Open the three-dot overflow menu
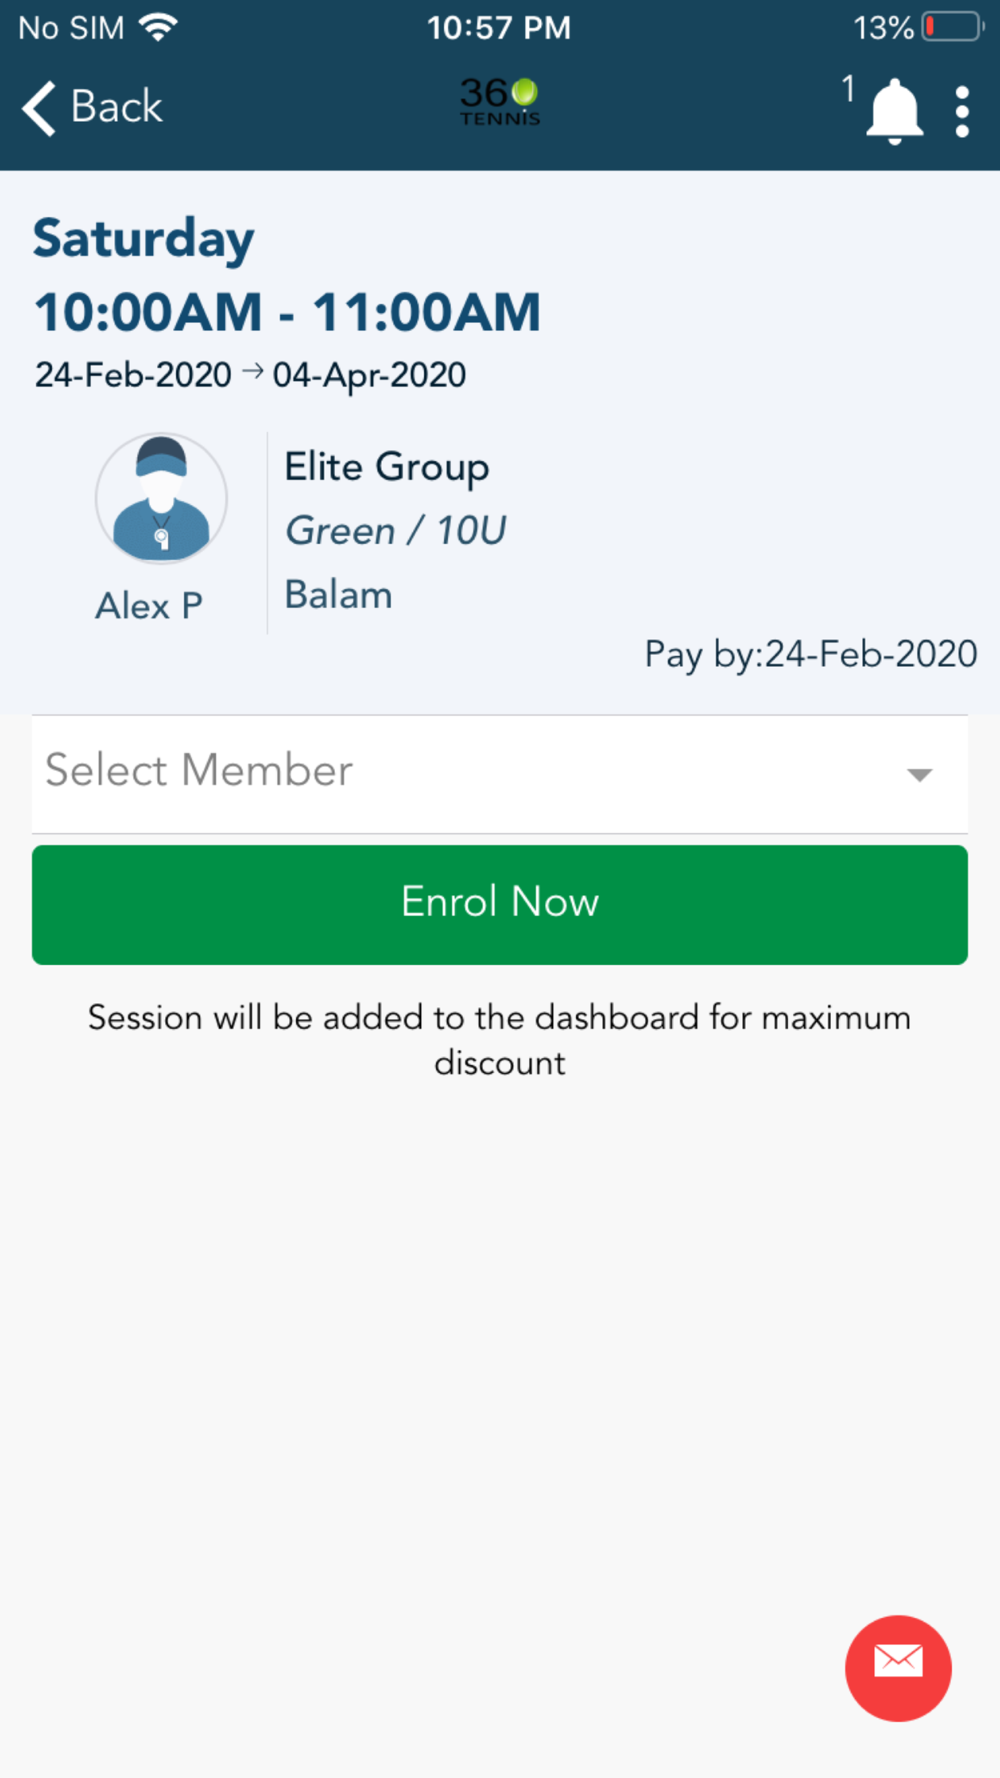 962,111
